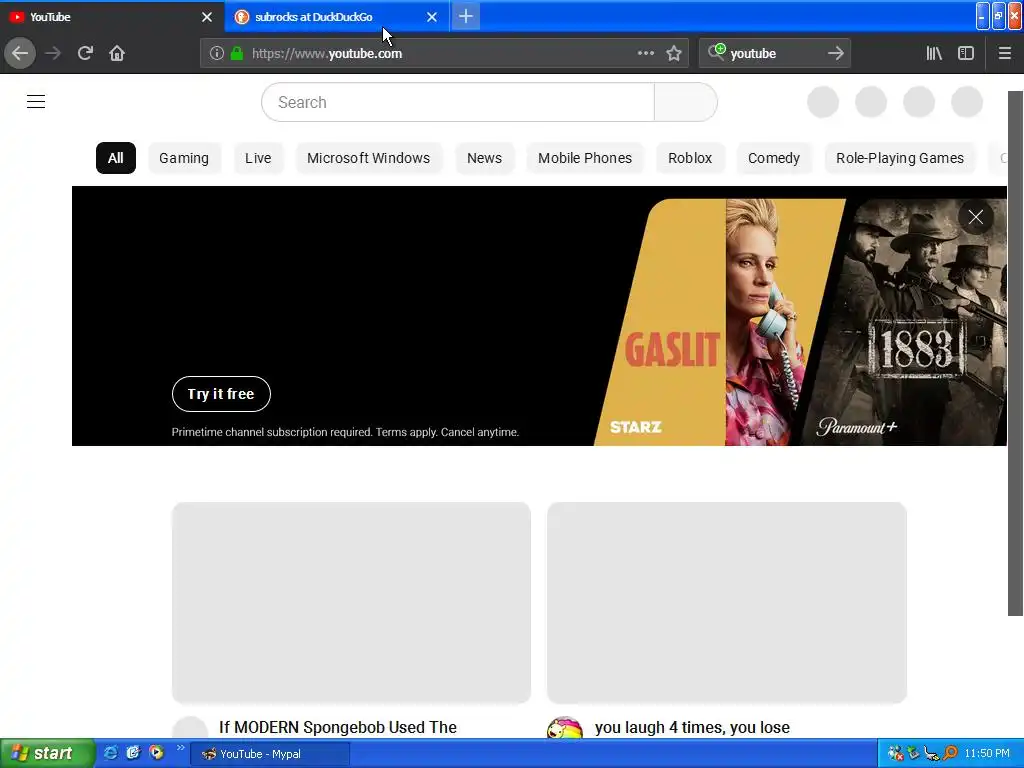
Task: Expand quick launch overflow chevron
Action: (x=180, y=748)
